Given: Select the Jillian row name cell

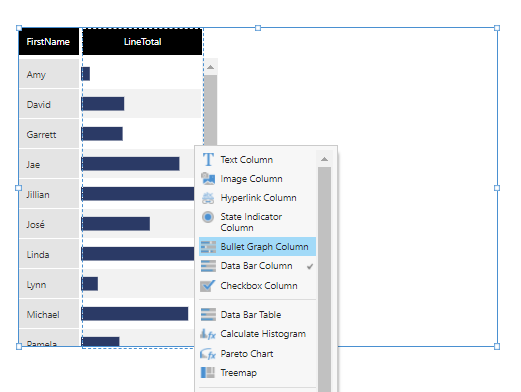Looking at the screenshot, I should [49, 194].
